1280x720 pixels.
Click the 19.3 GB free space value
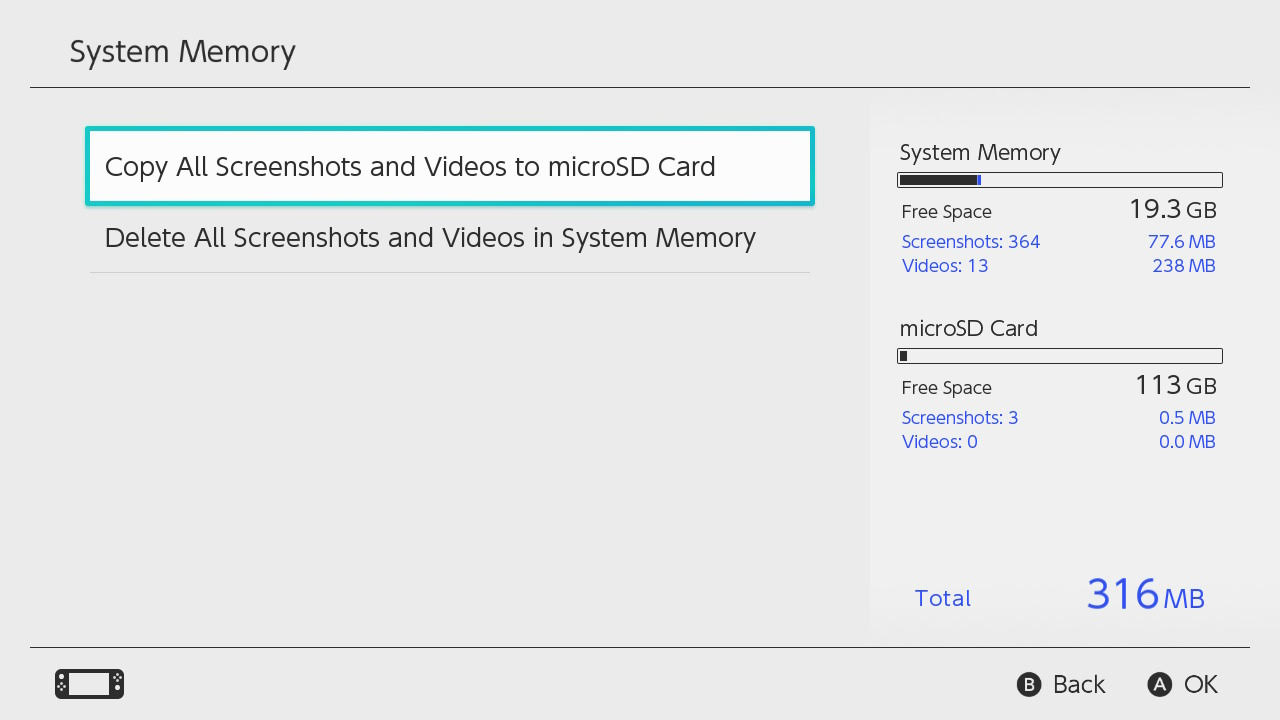coord(1173,210)
